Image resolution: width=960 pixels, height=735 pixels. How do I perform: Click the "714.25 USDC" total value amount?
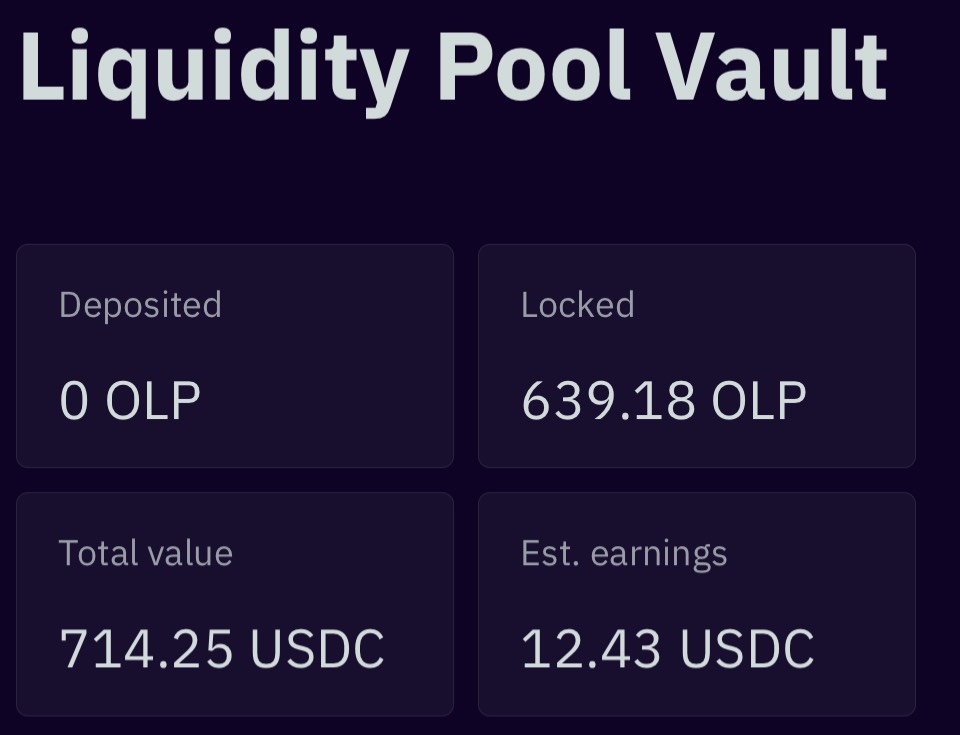[x=222, y=648]
